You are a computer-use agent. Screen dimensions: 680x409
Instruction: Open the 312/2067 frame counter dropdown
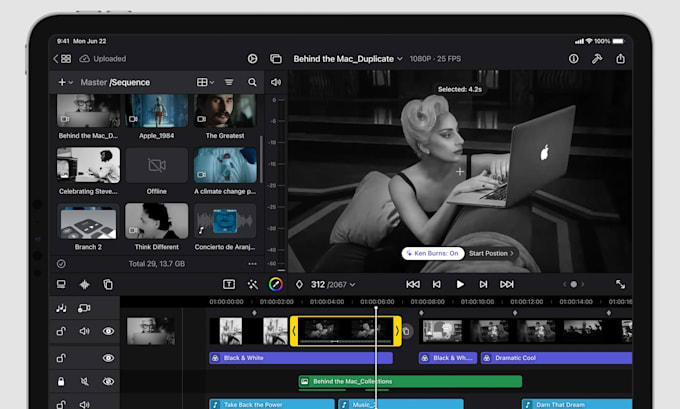tap(333, 285)
